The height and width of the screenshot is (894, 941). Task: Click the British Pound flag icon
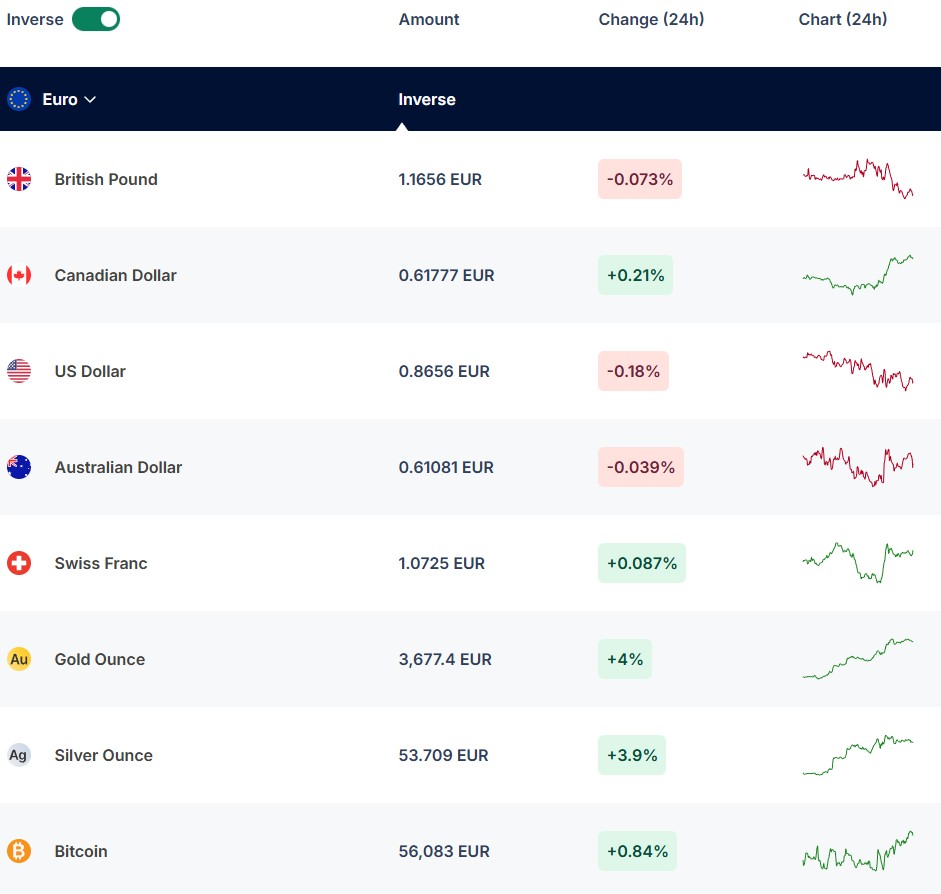tap(19, 179)
